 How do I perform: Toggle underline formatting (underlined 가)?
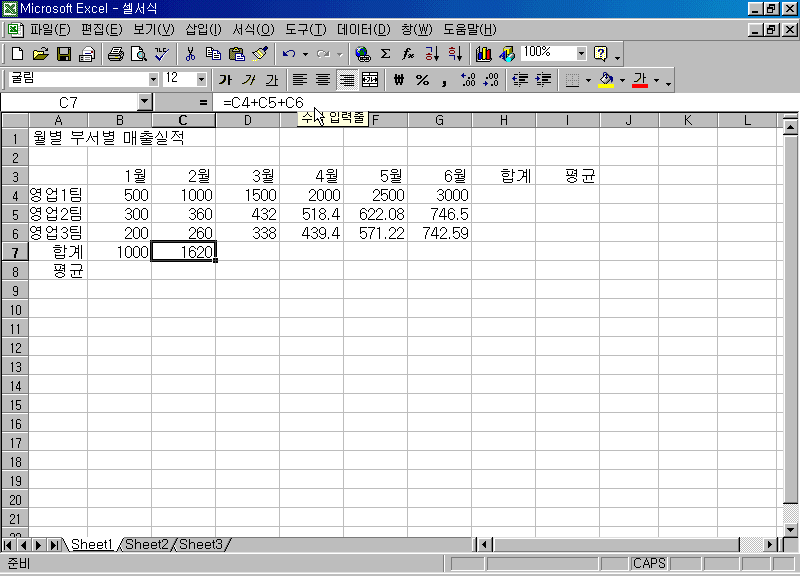click(x=272, y=80)
